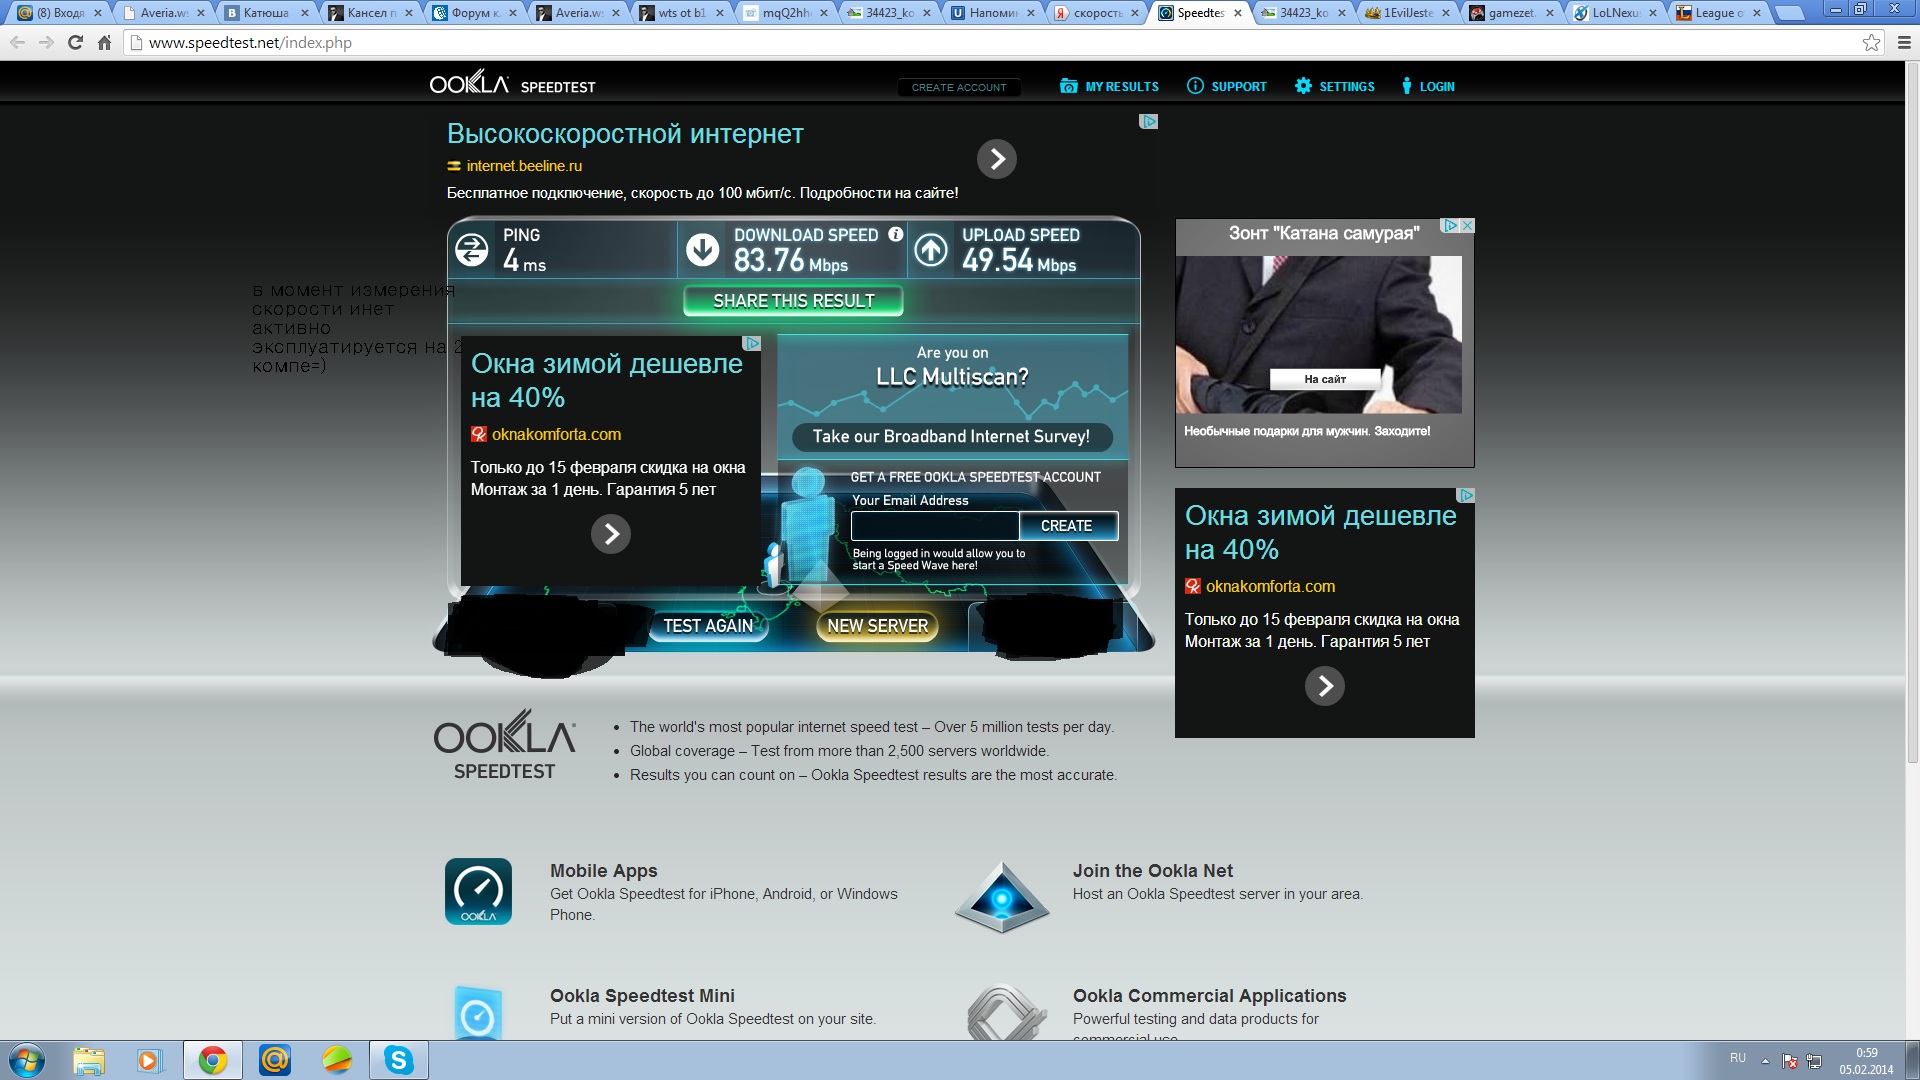Switch to the Катюша tab
The width and height of the screenshot is (1920, 1080).
(266, 13)
